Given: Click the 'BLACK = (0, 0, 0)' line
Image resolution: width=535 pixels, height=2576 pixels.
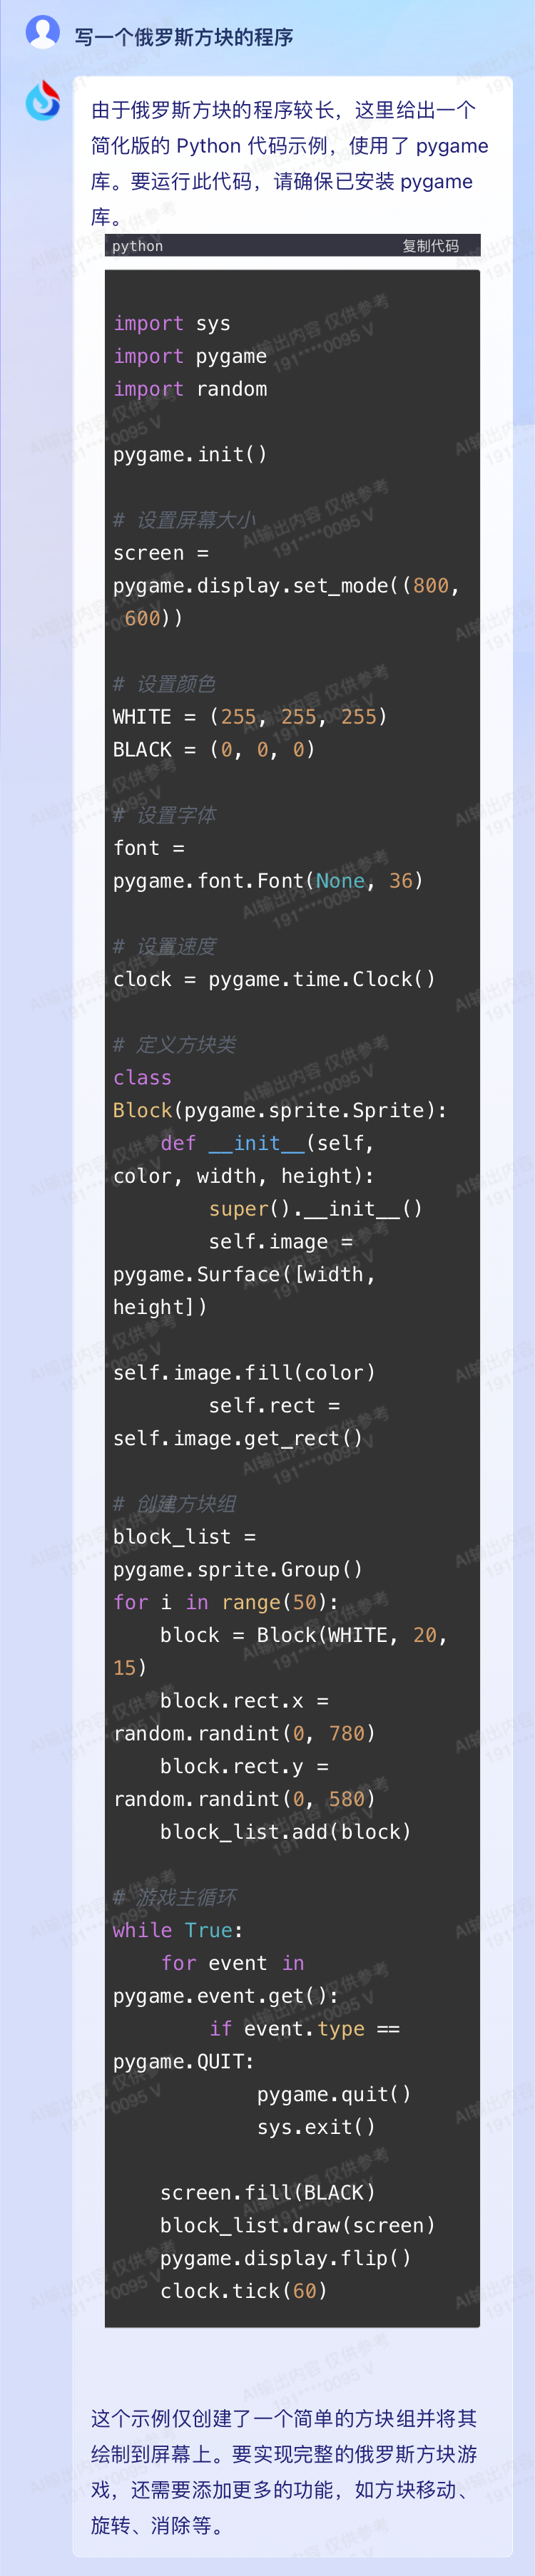Looking at the screenshot, I should [214, 750].
